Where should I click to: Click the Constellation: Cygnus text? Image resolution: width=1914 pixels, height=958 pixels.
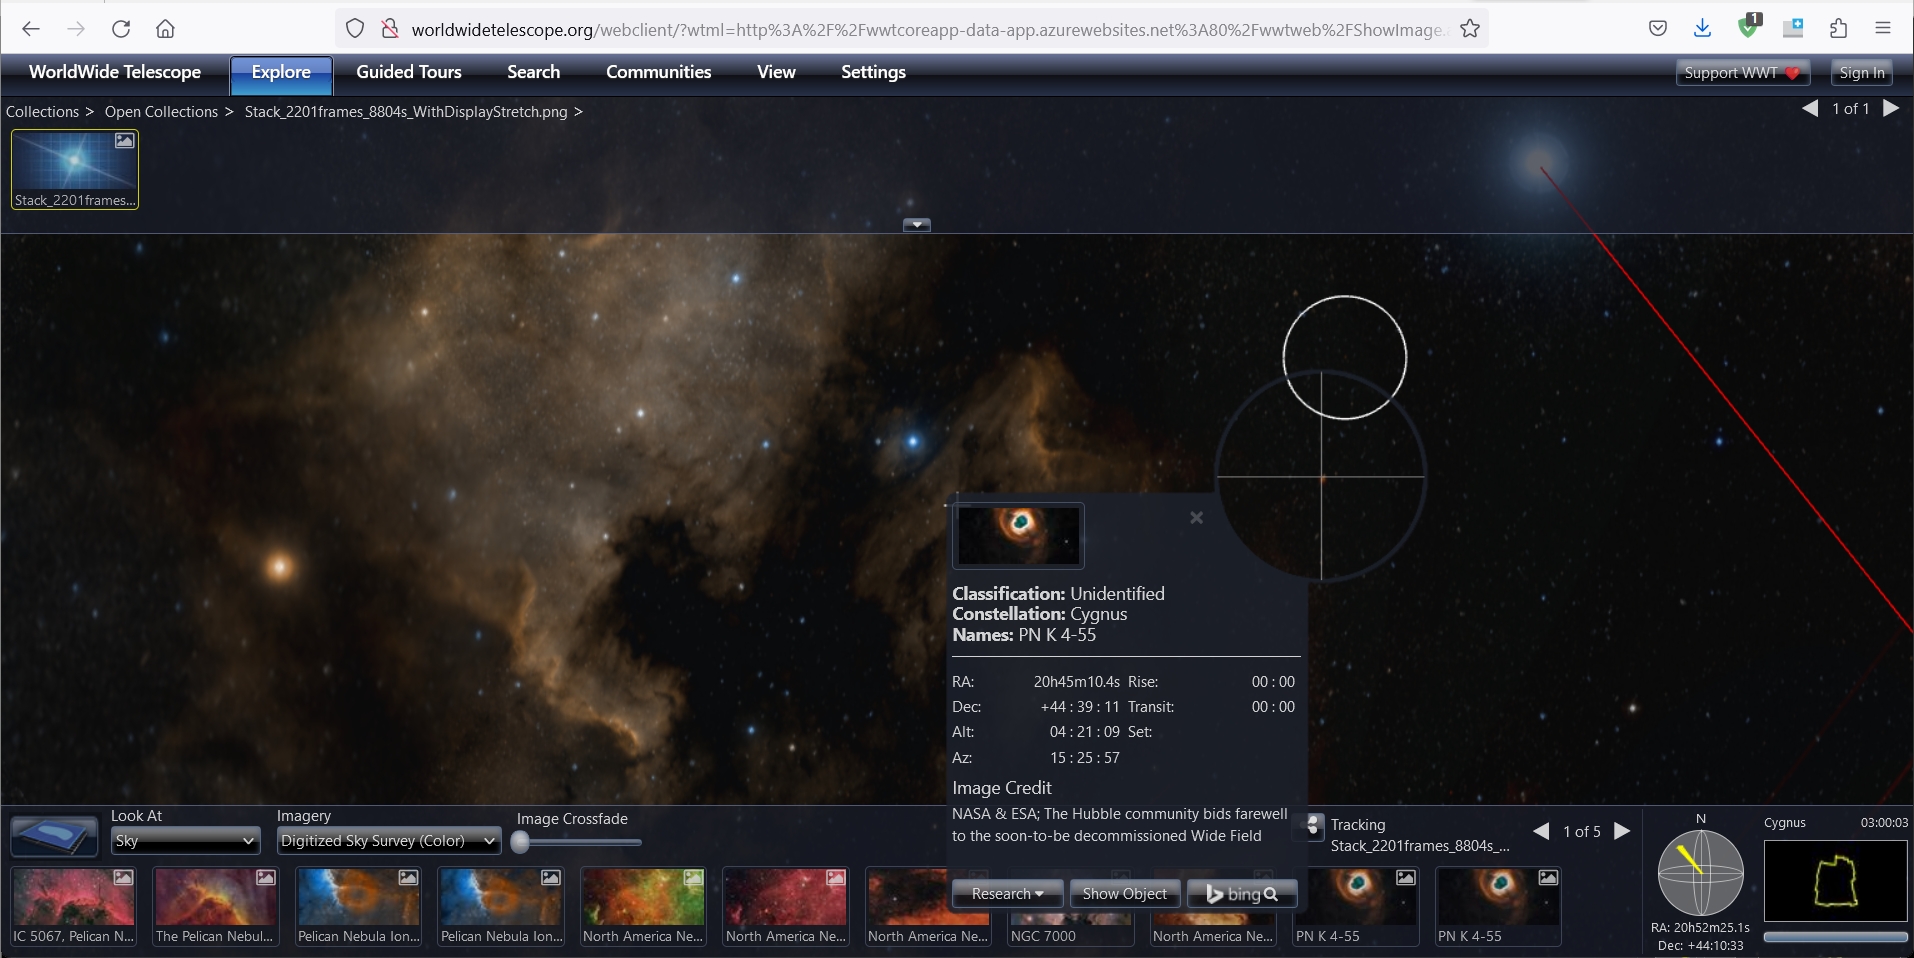(x=1039, y=614)
